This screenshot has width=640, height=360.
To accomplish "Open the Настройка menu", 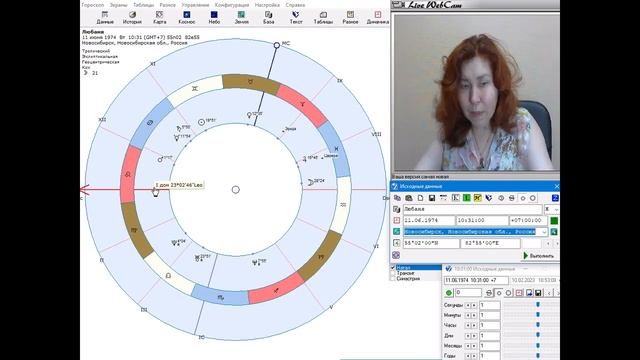I will point(267,5).
